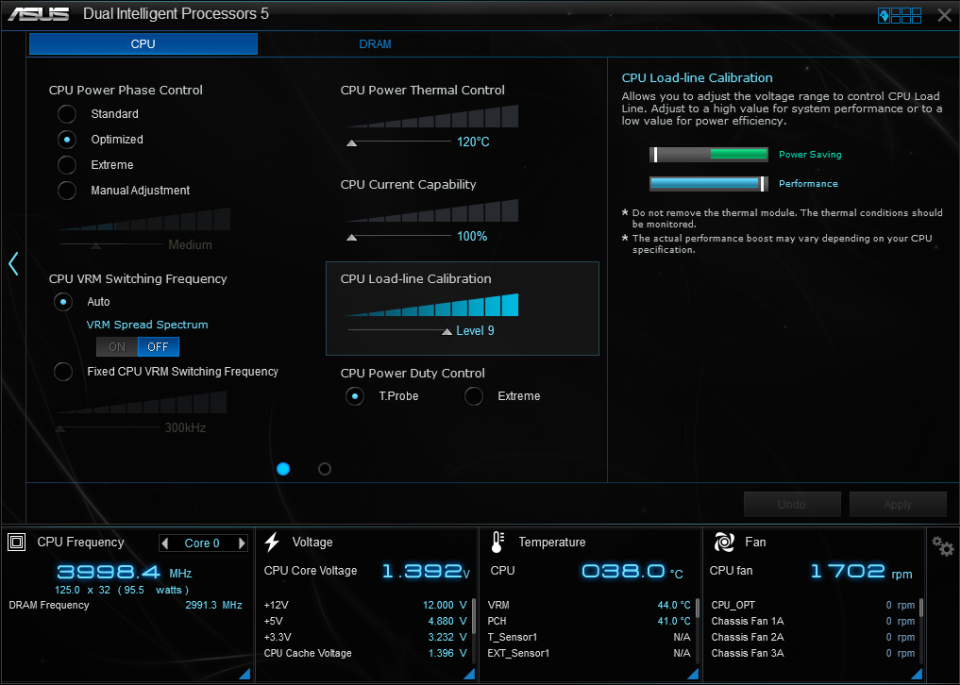960x685 pixels.
Task: Select Fixed CPU VRM Switching Frequency
Action: (x=63, y=372)
